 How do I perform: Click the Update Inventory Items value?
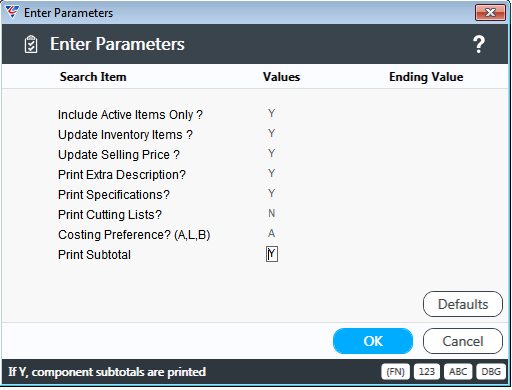coord(271,133)
